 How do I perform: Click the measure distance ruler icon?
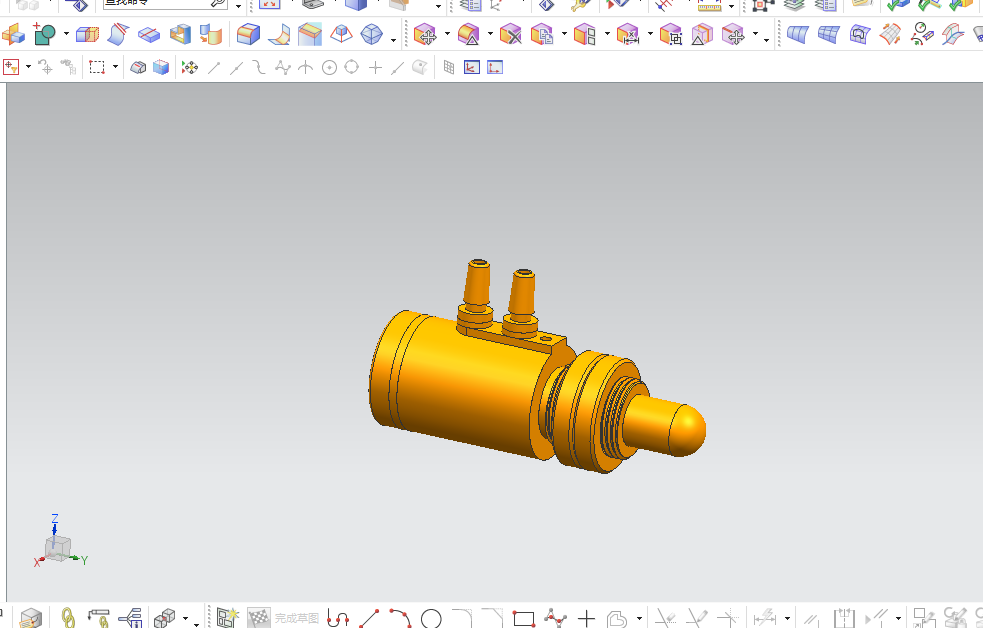tap(710, 6)
